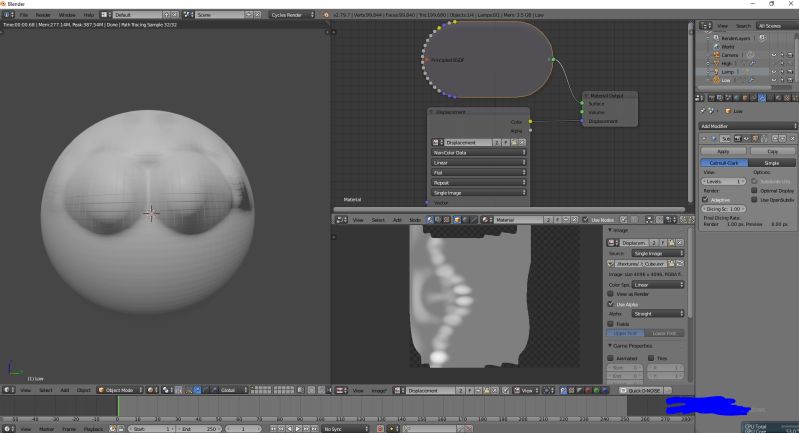The width and height of the screenshot is (799, 433).
Task: Select Lower First field order button
Action: click(x=664, y=333)
